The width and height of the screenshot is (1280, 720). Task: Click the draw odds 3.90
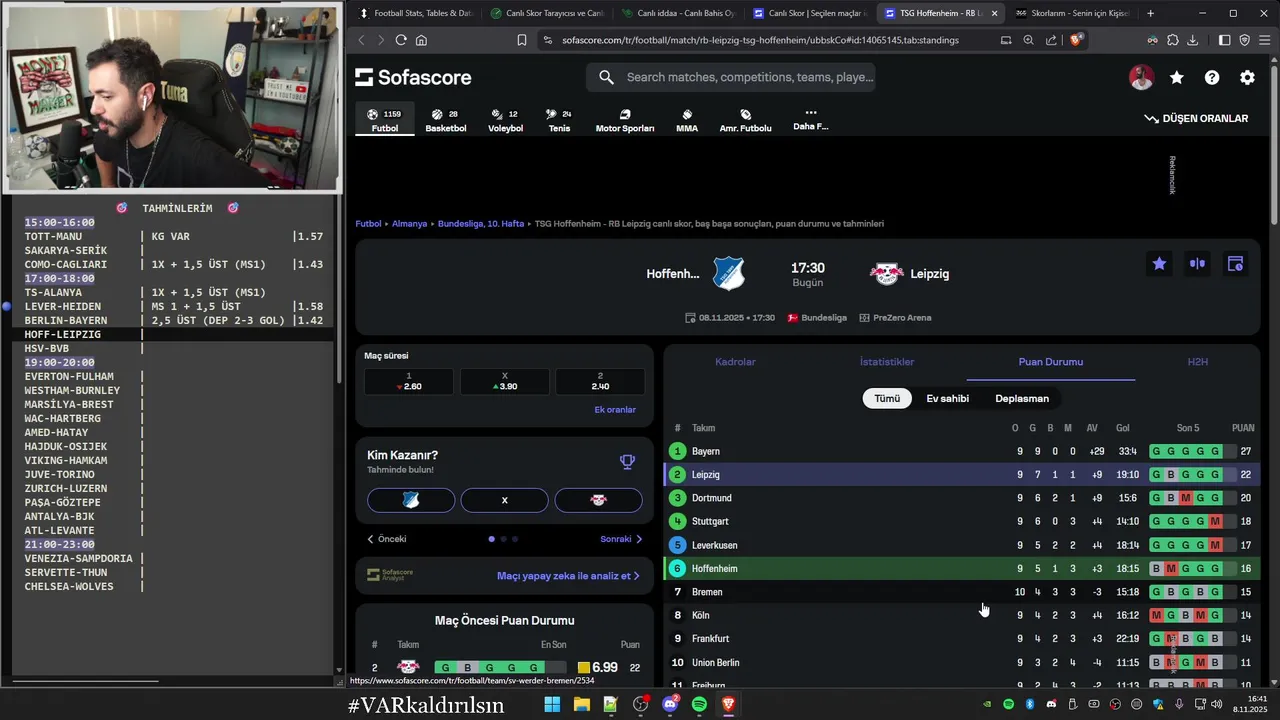[x=505, y=382]
